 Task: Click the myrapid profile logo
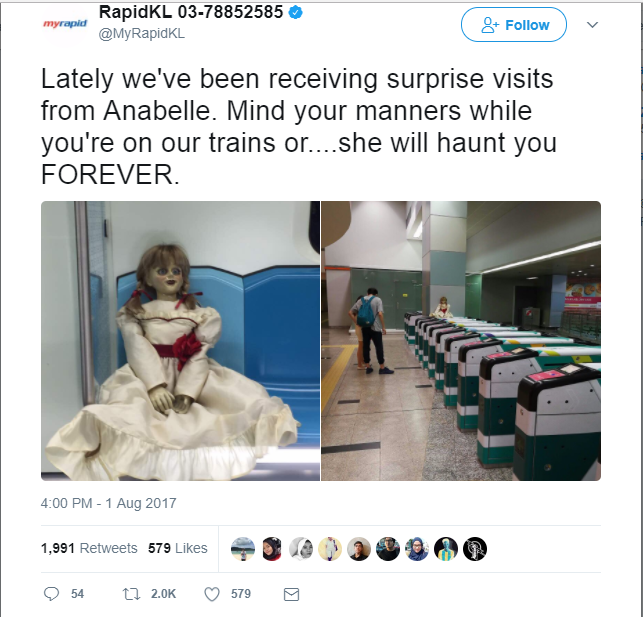[x=65, y=23]
